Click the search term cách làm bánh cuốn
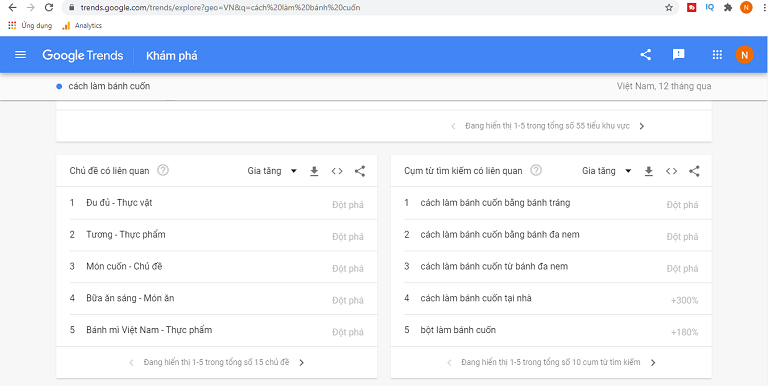Image resolution: width=768 pixels, height=386 pixels. click(109, 86)
